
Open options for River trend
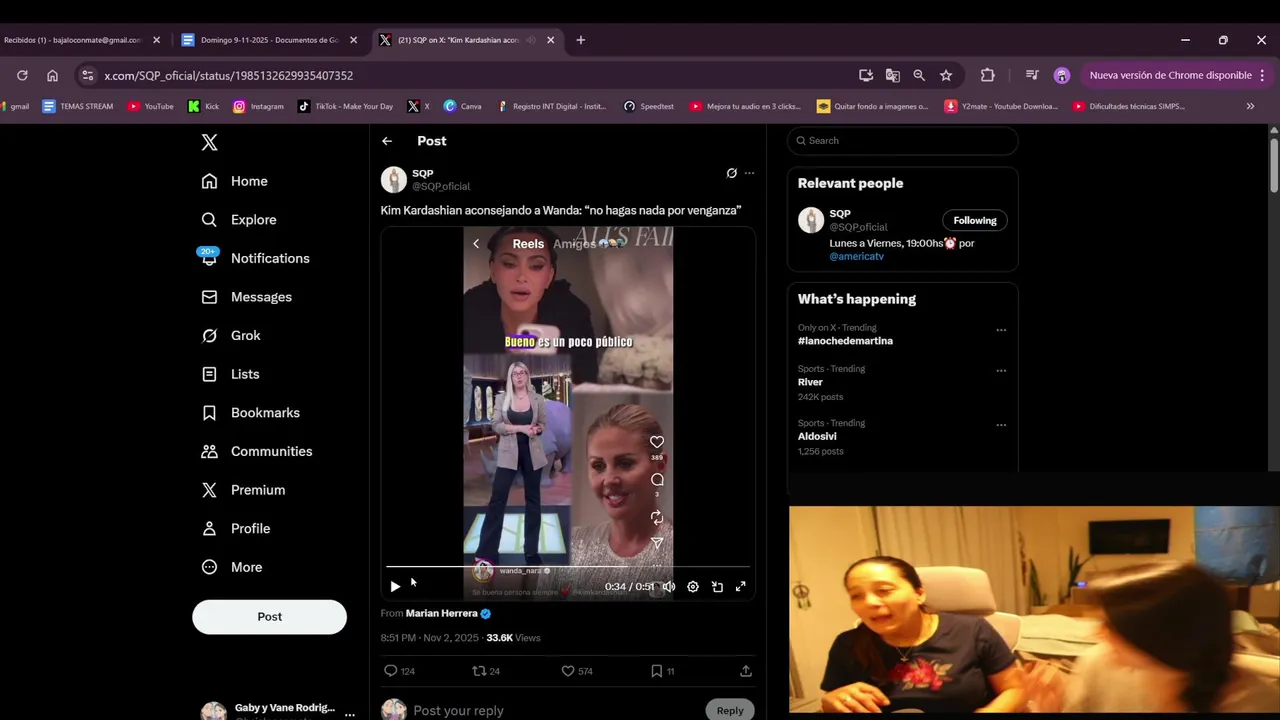(1001, 371)
